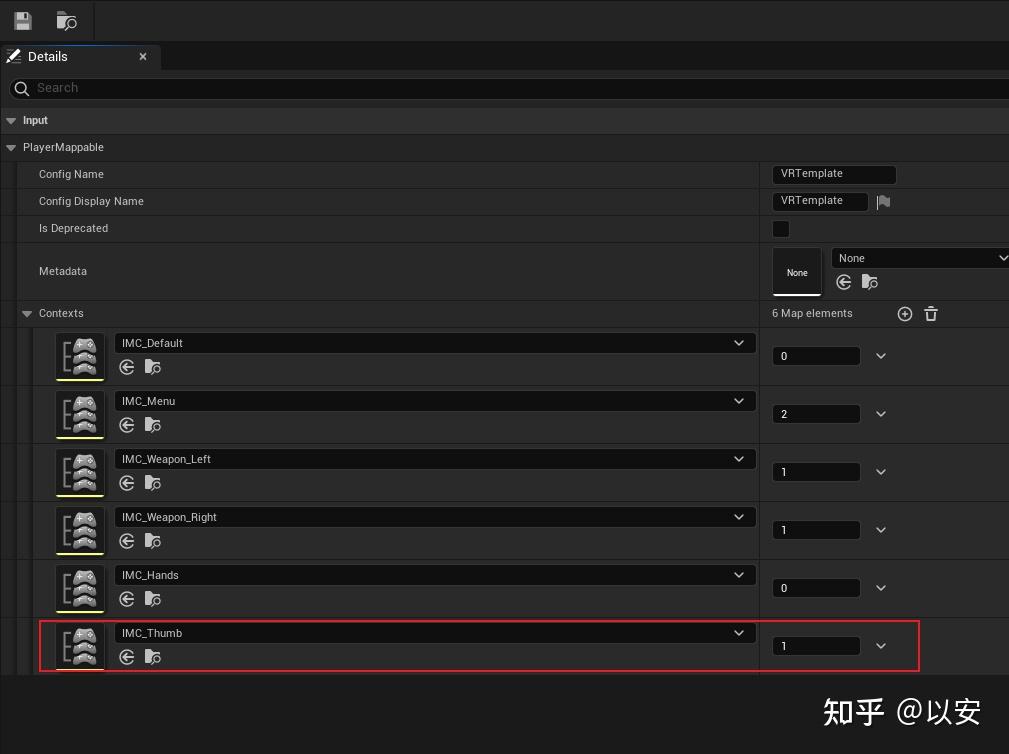The width and height of the screenshot is (1009, 754).
Task: Add a new Contexts map element
Action: (x=904, y=313)
